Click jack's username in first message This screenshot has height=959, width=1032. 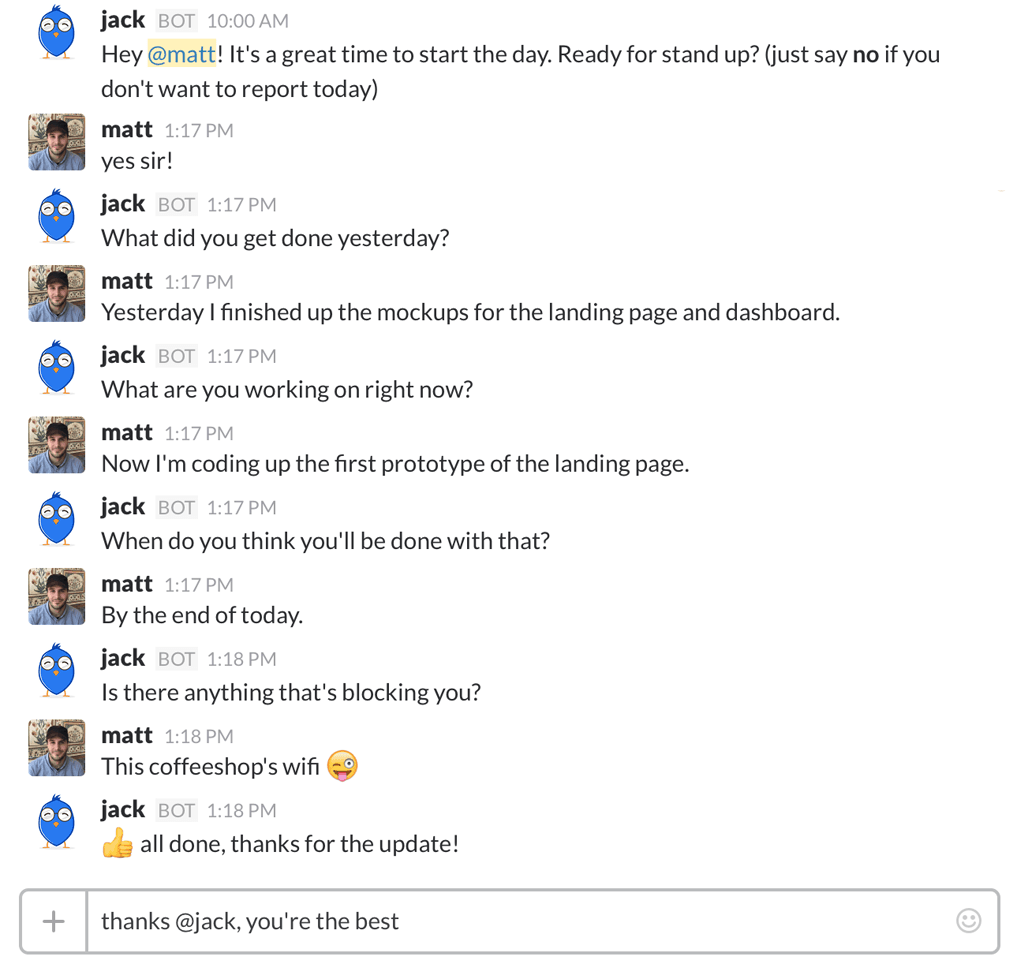pos(123,20)
